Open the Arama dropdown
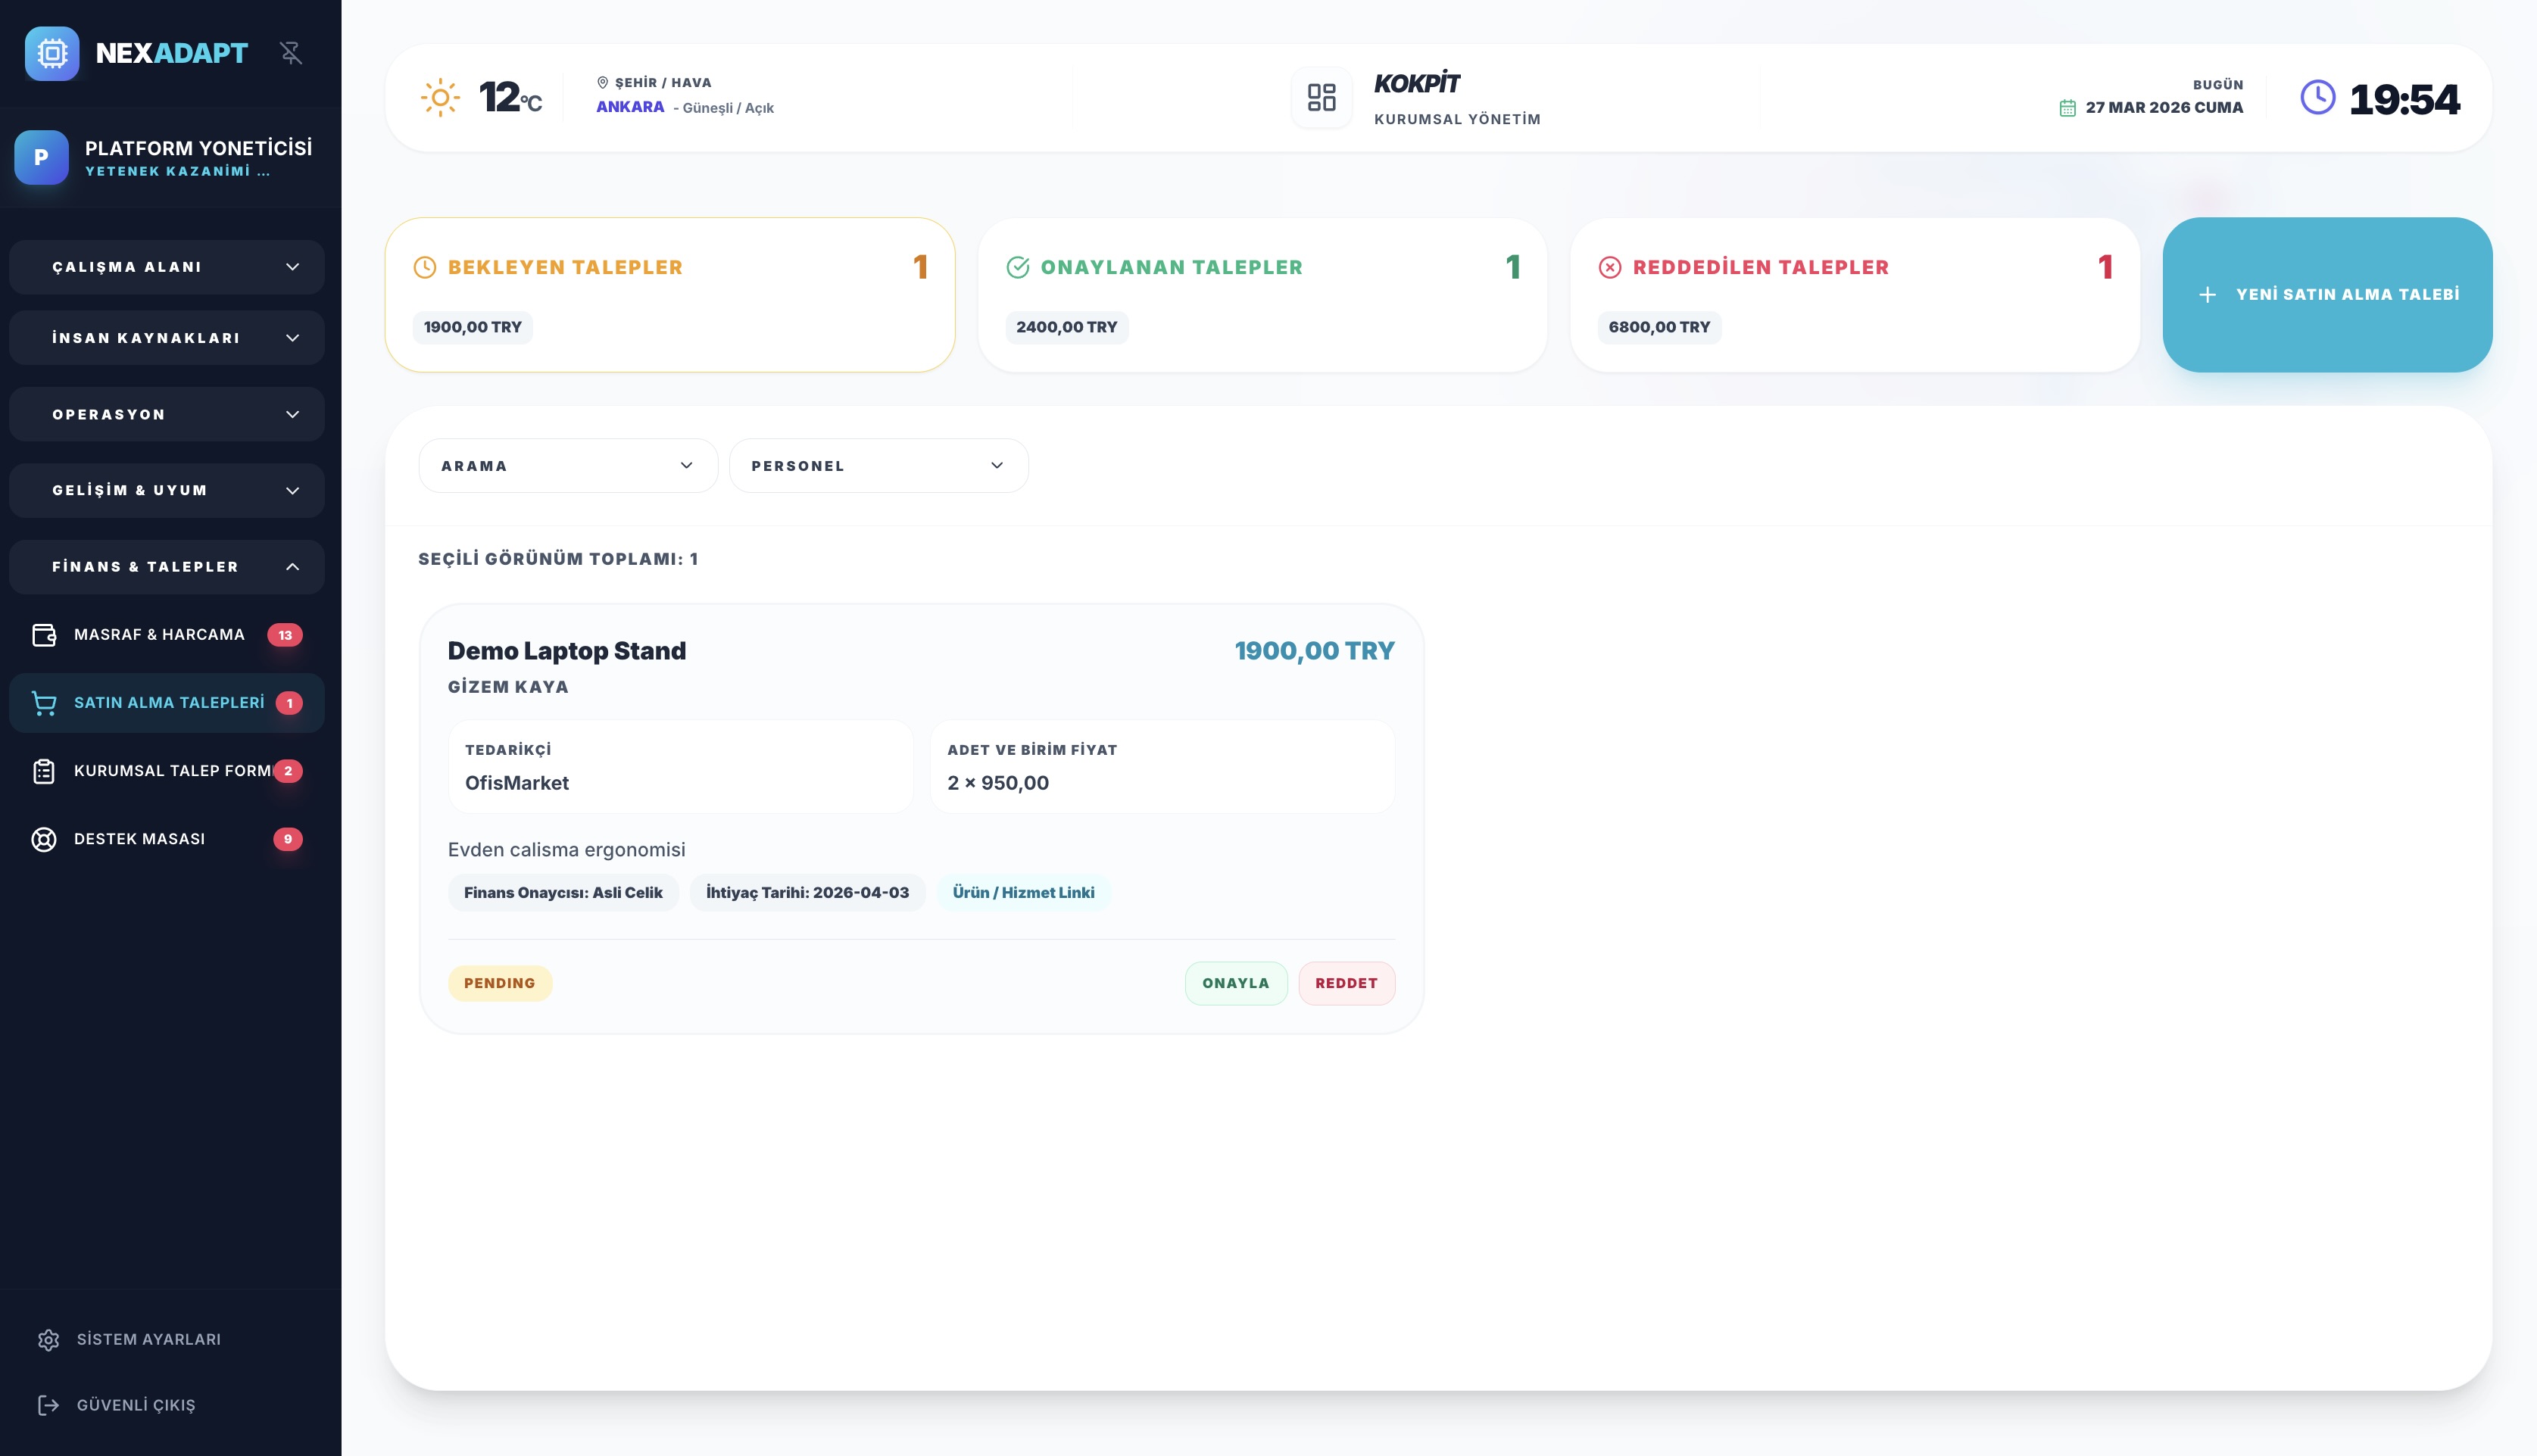The image size is (2537, 1456). coord(567,466)
